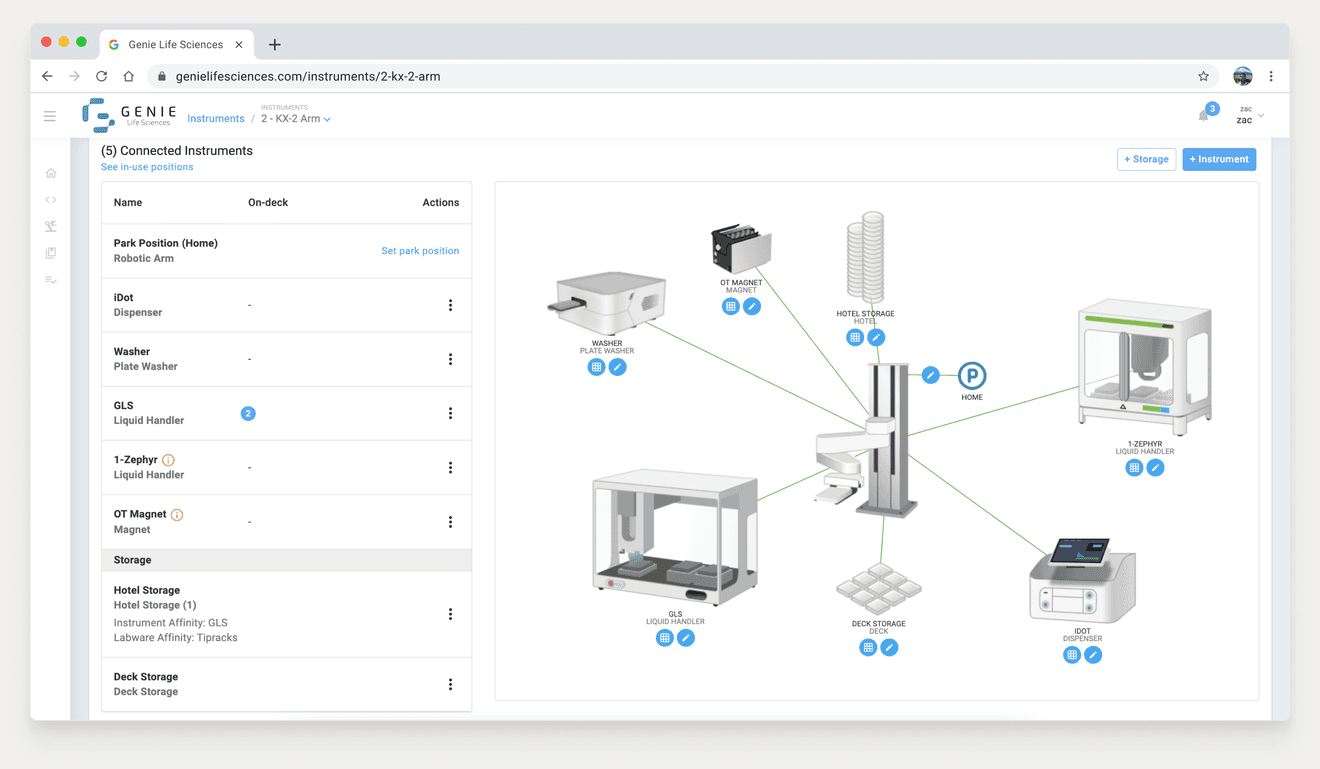Open the code brackets sidebar icon
1320x769 pixels.
pyautogui.click(x=51, y=200)
